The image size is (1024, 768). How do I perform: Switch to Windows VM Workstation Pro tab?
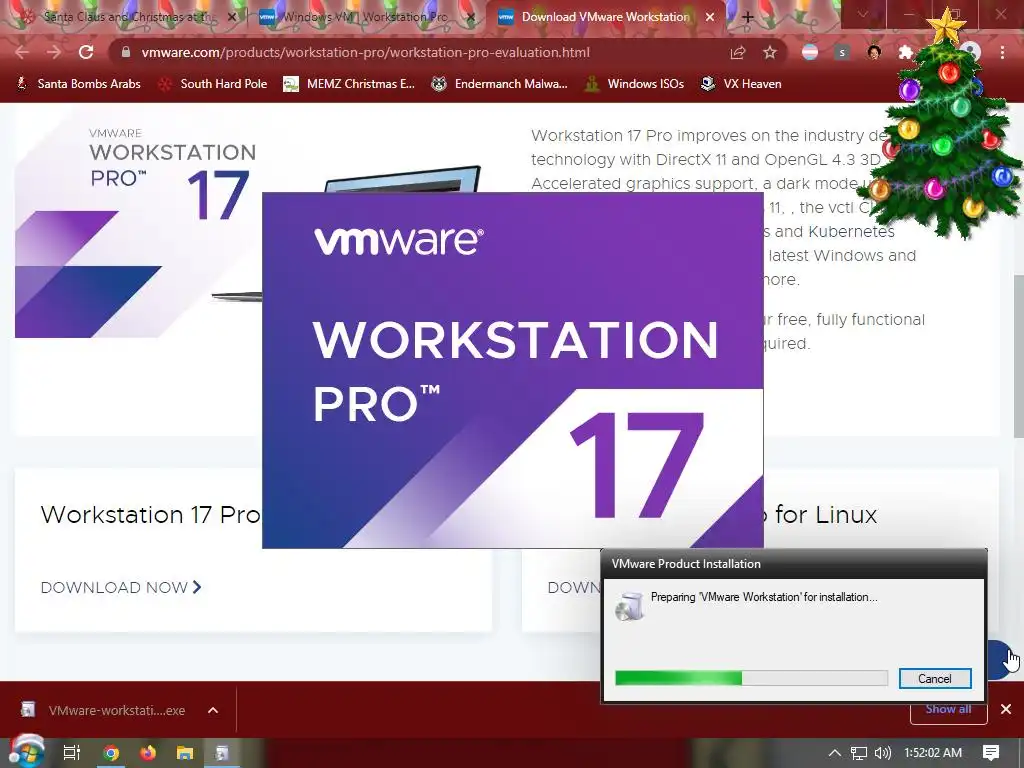pyautogui.click(x=366, y=18)
